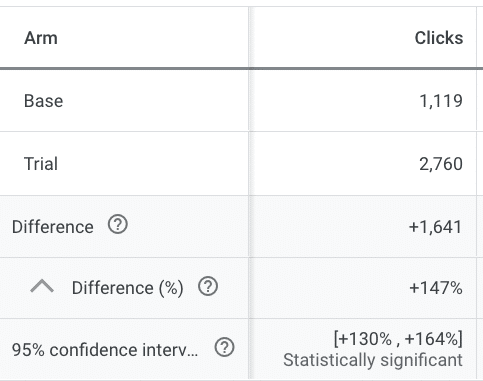Click the Statistically significant label

(x=373, y=360)
